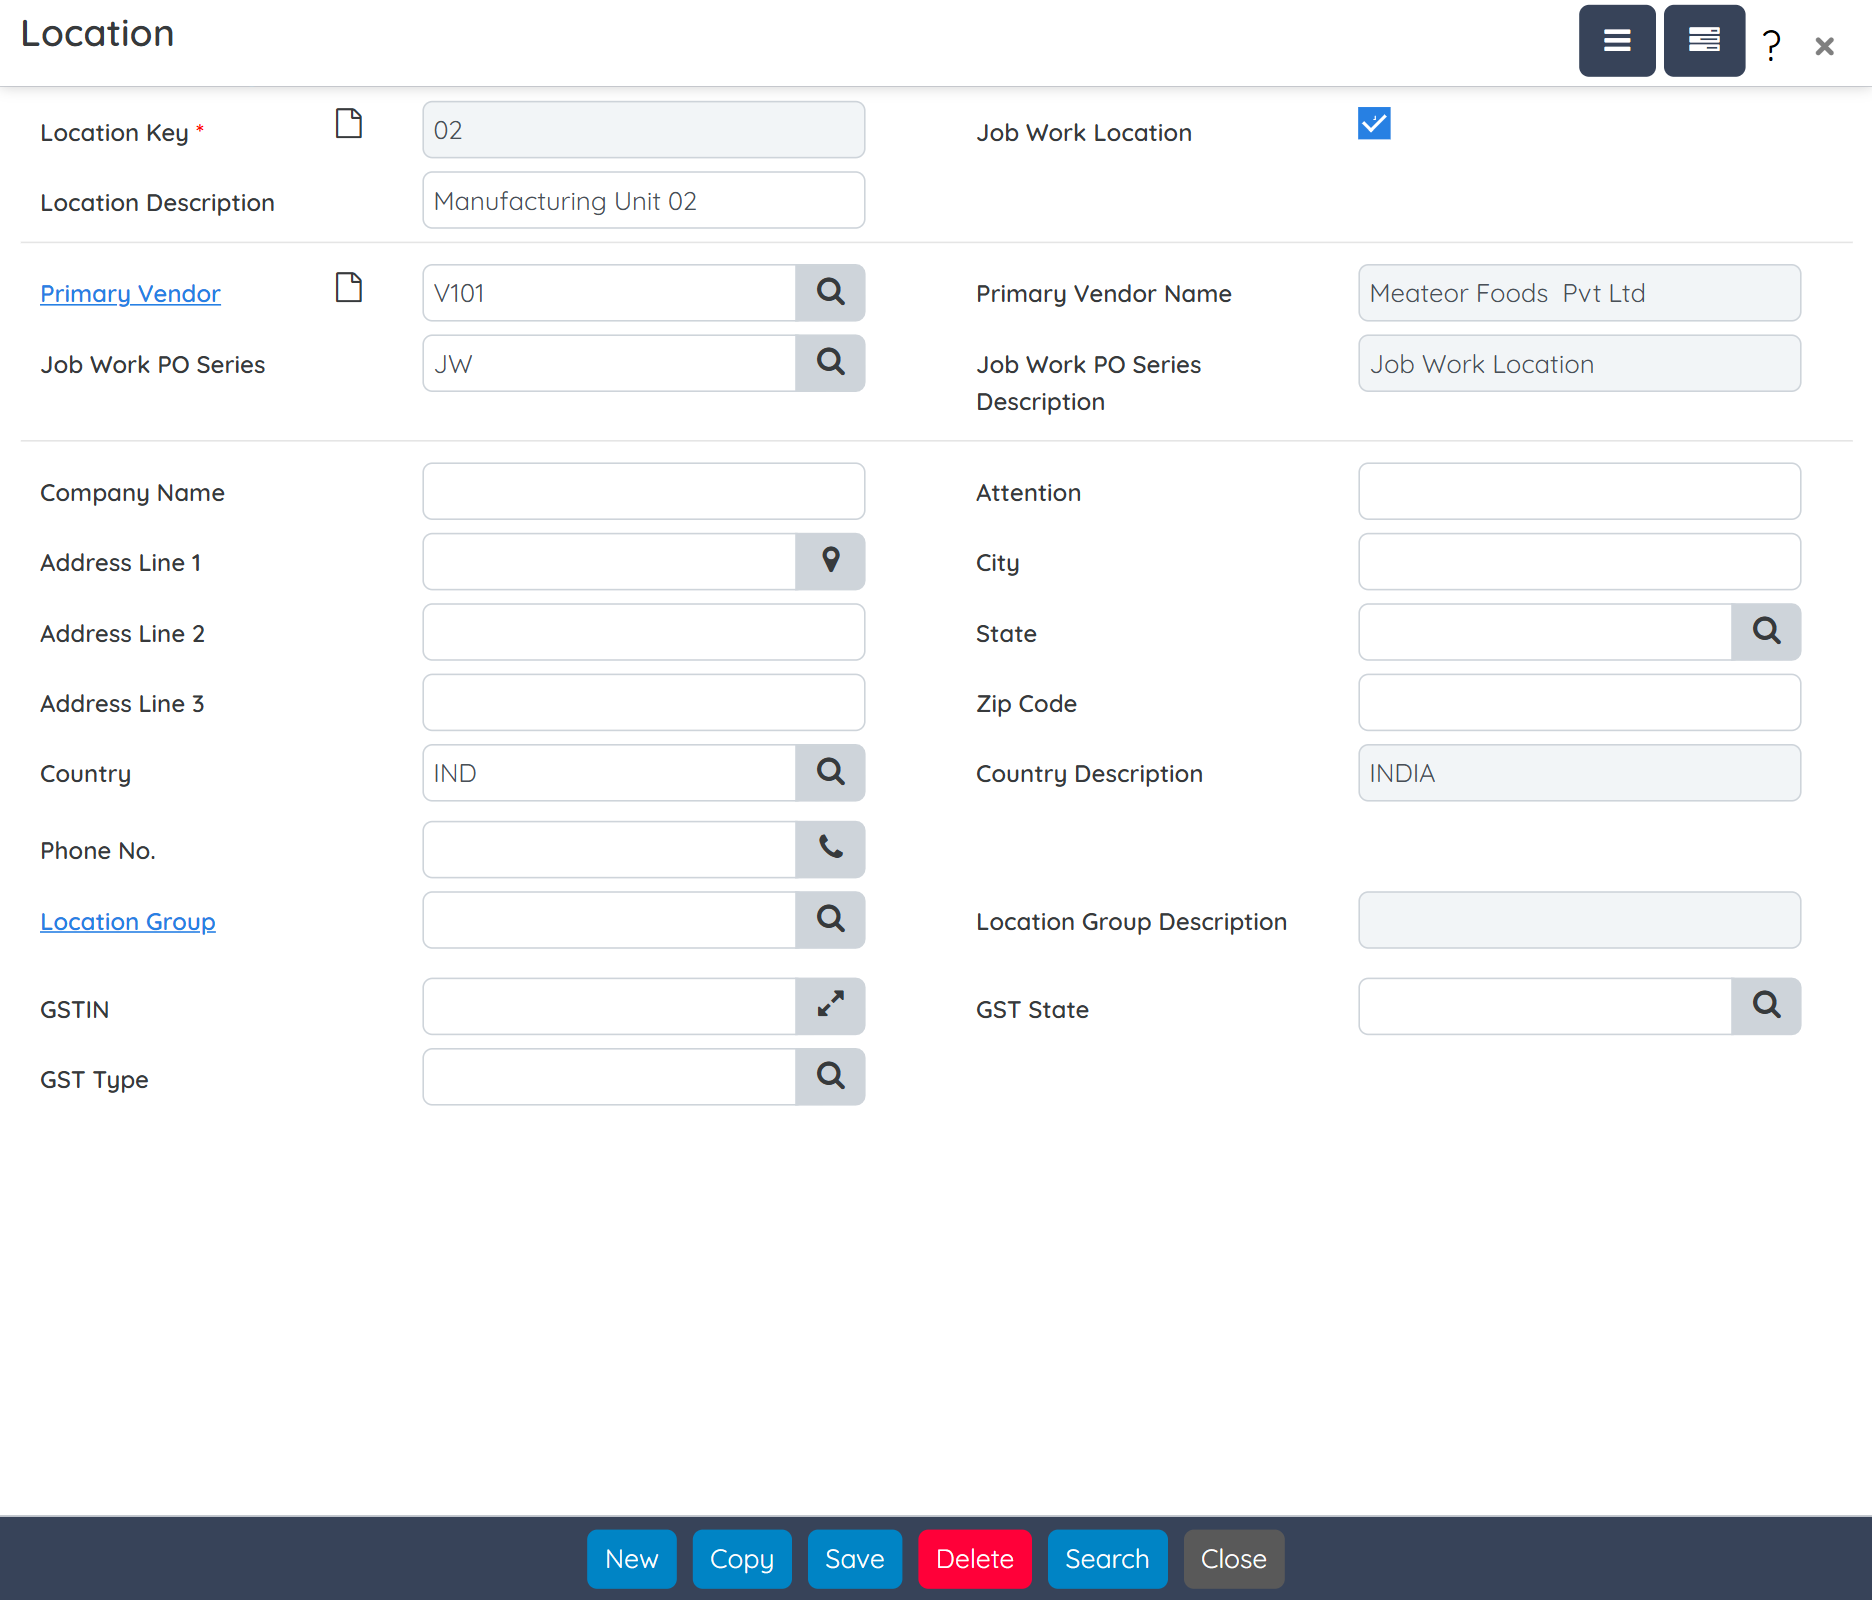Focus the City field
This screenshot has height=1600, width=1872.
click(1580, 561)
